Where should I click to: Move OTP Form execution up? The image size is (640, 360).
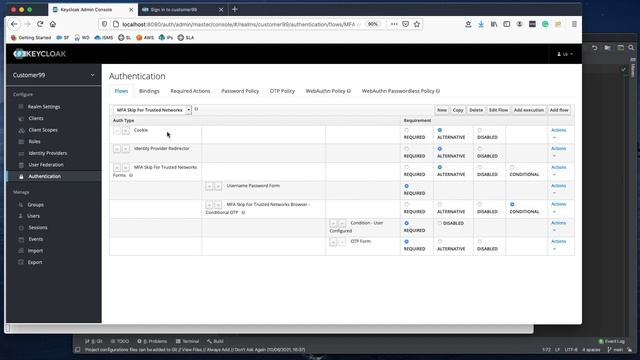tap(333, 242)
